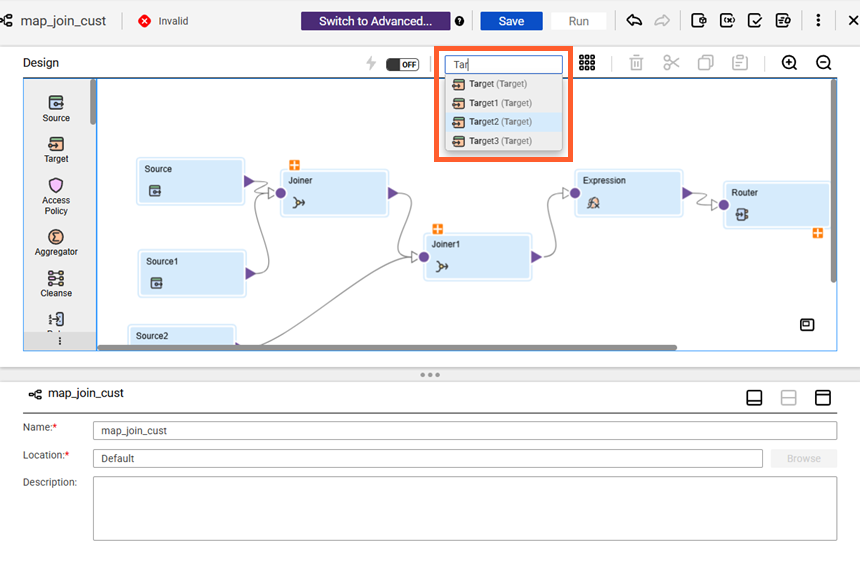Image resolution: width=860 pixels, height=584 pixels.
Task: Select the Source2 transformation box on the canvas
Action: click(x=182, y=335)
